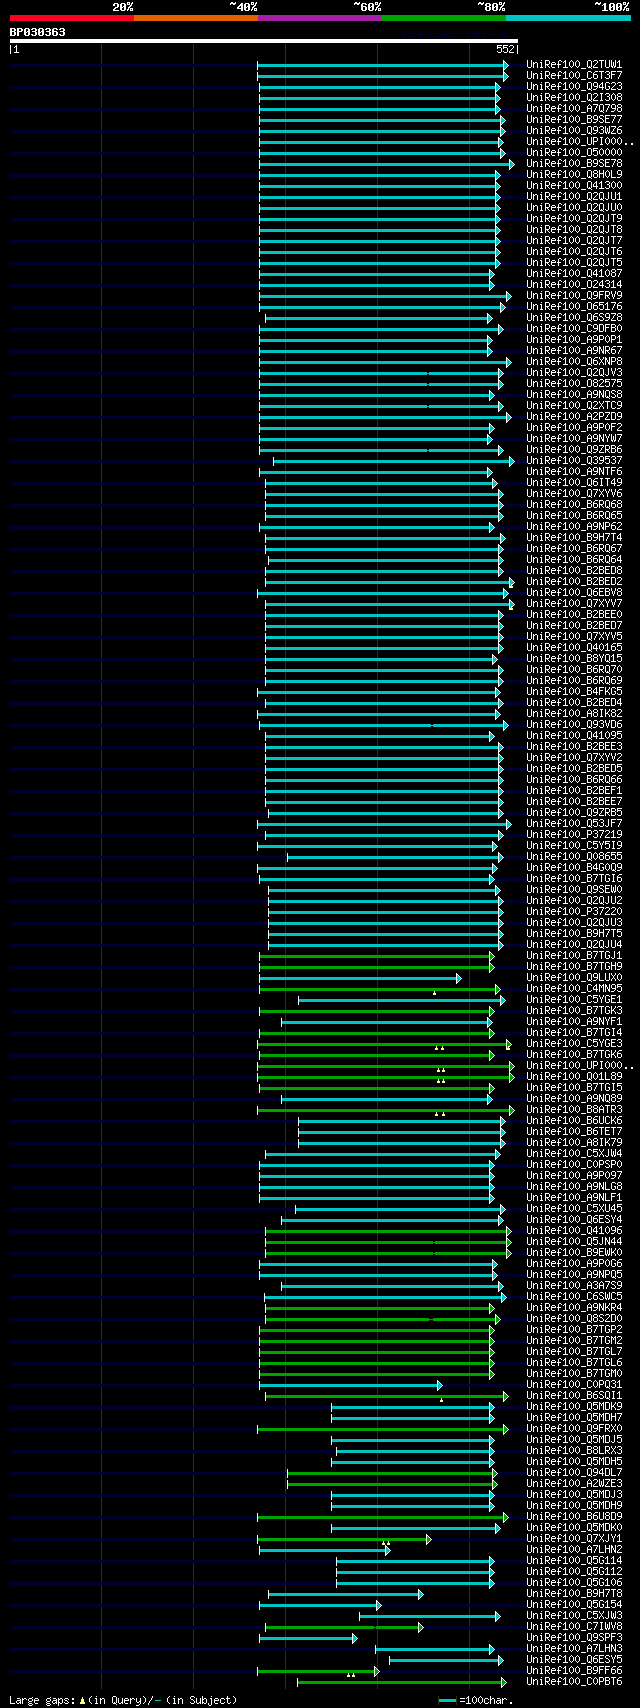The width and height of the screenshot is (640, 1708).
Task: Click the white query sequence bar
Action: [264, 42]
